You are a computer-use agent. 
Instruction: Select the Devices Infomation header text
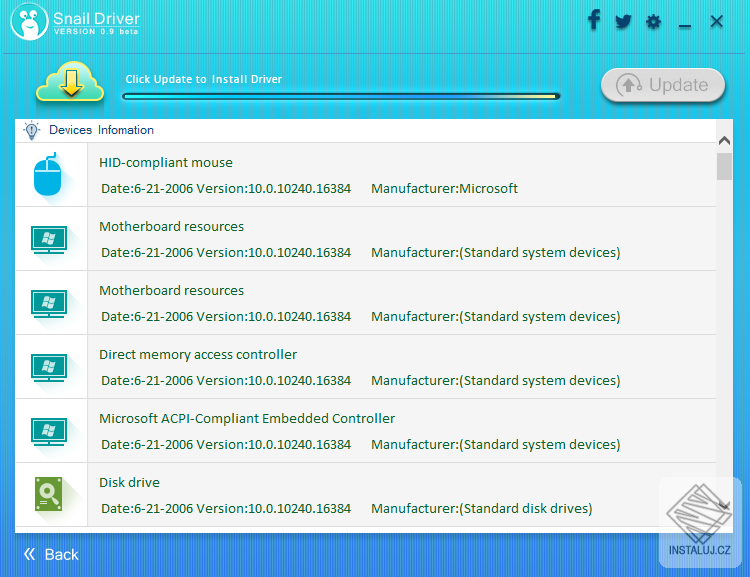point(101,130)
